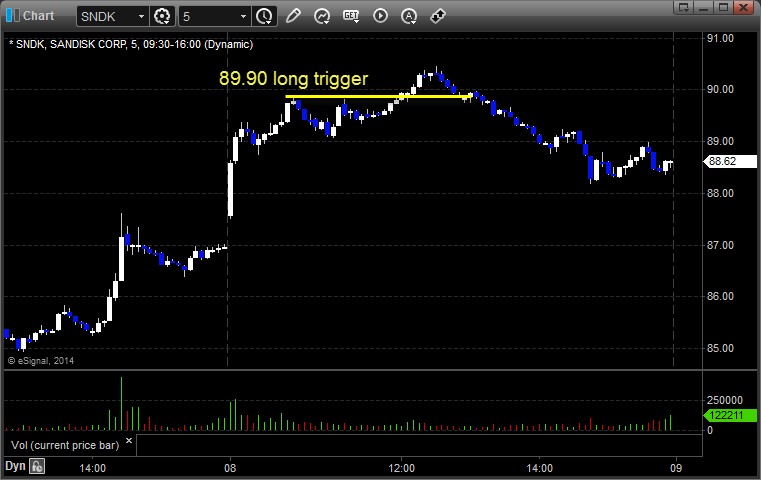Click the first 14:00 time axis label

(x=93, y=468)
